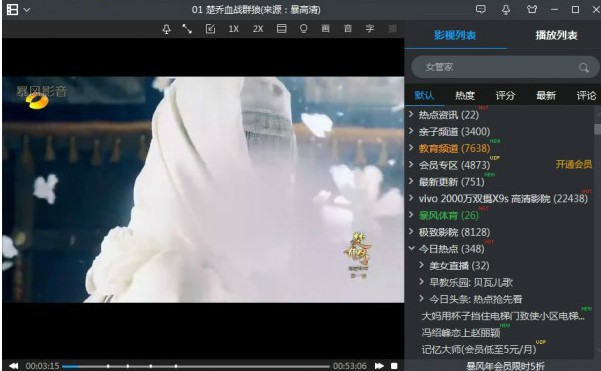This screenshot has width=601, height=371.
Task: Open the skin (shirt) icon in title bar
Action: [532, 9]
